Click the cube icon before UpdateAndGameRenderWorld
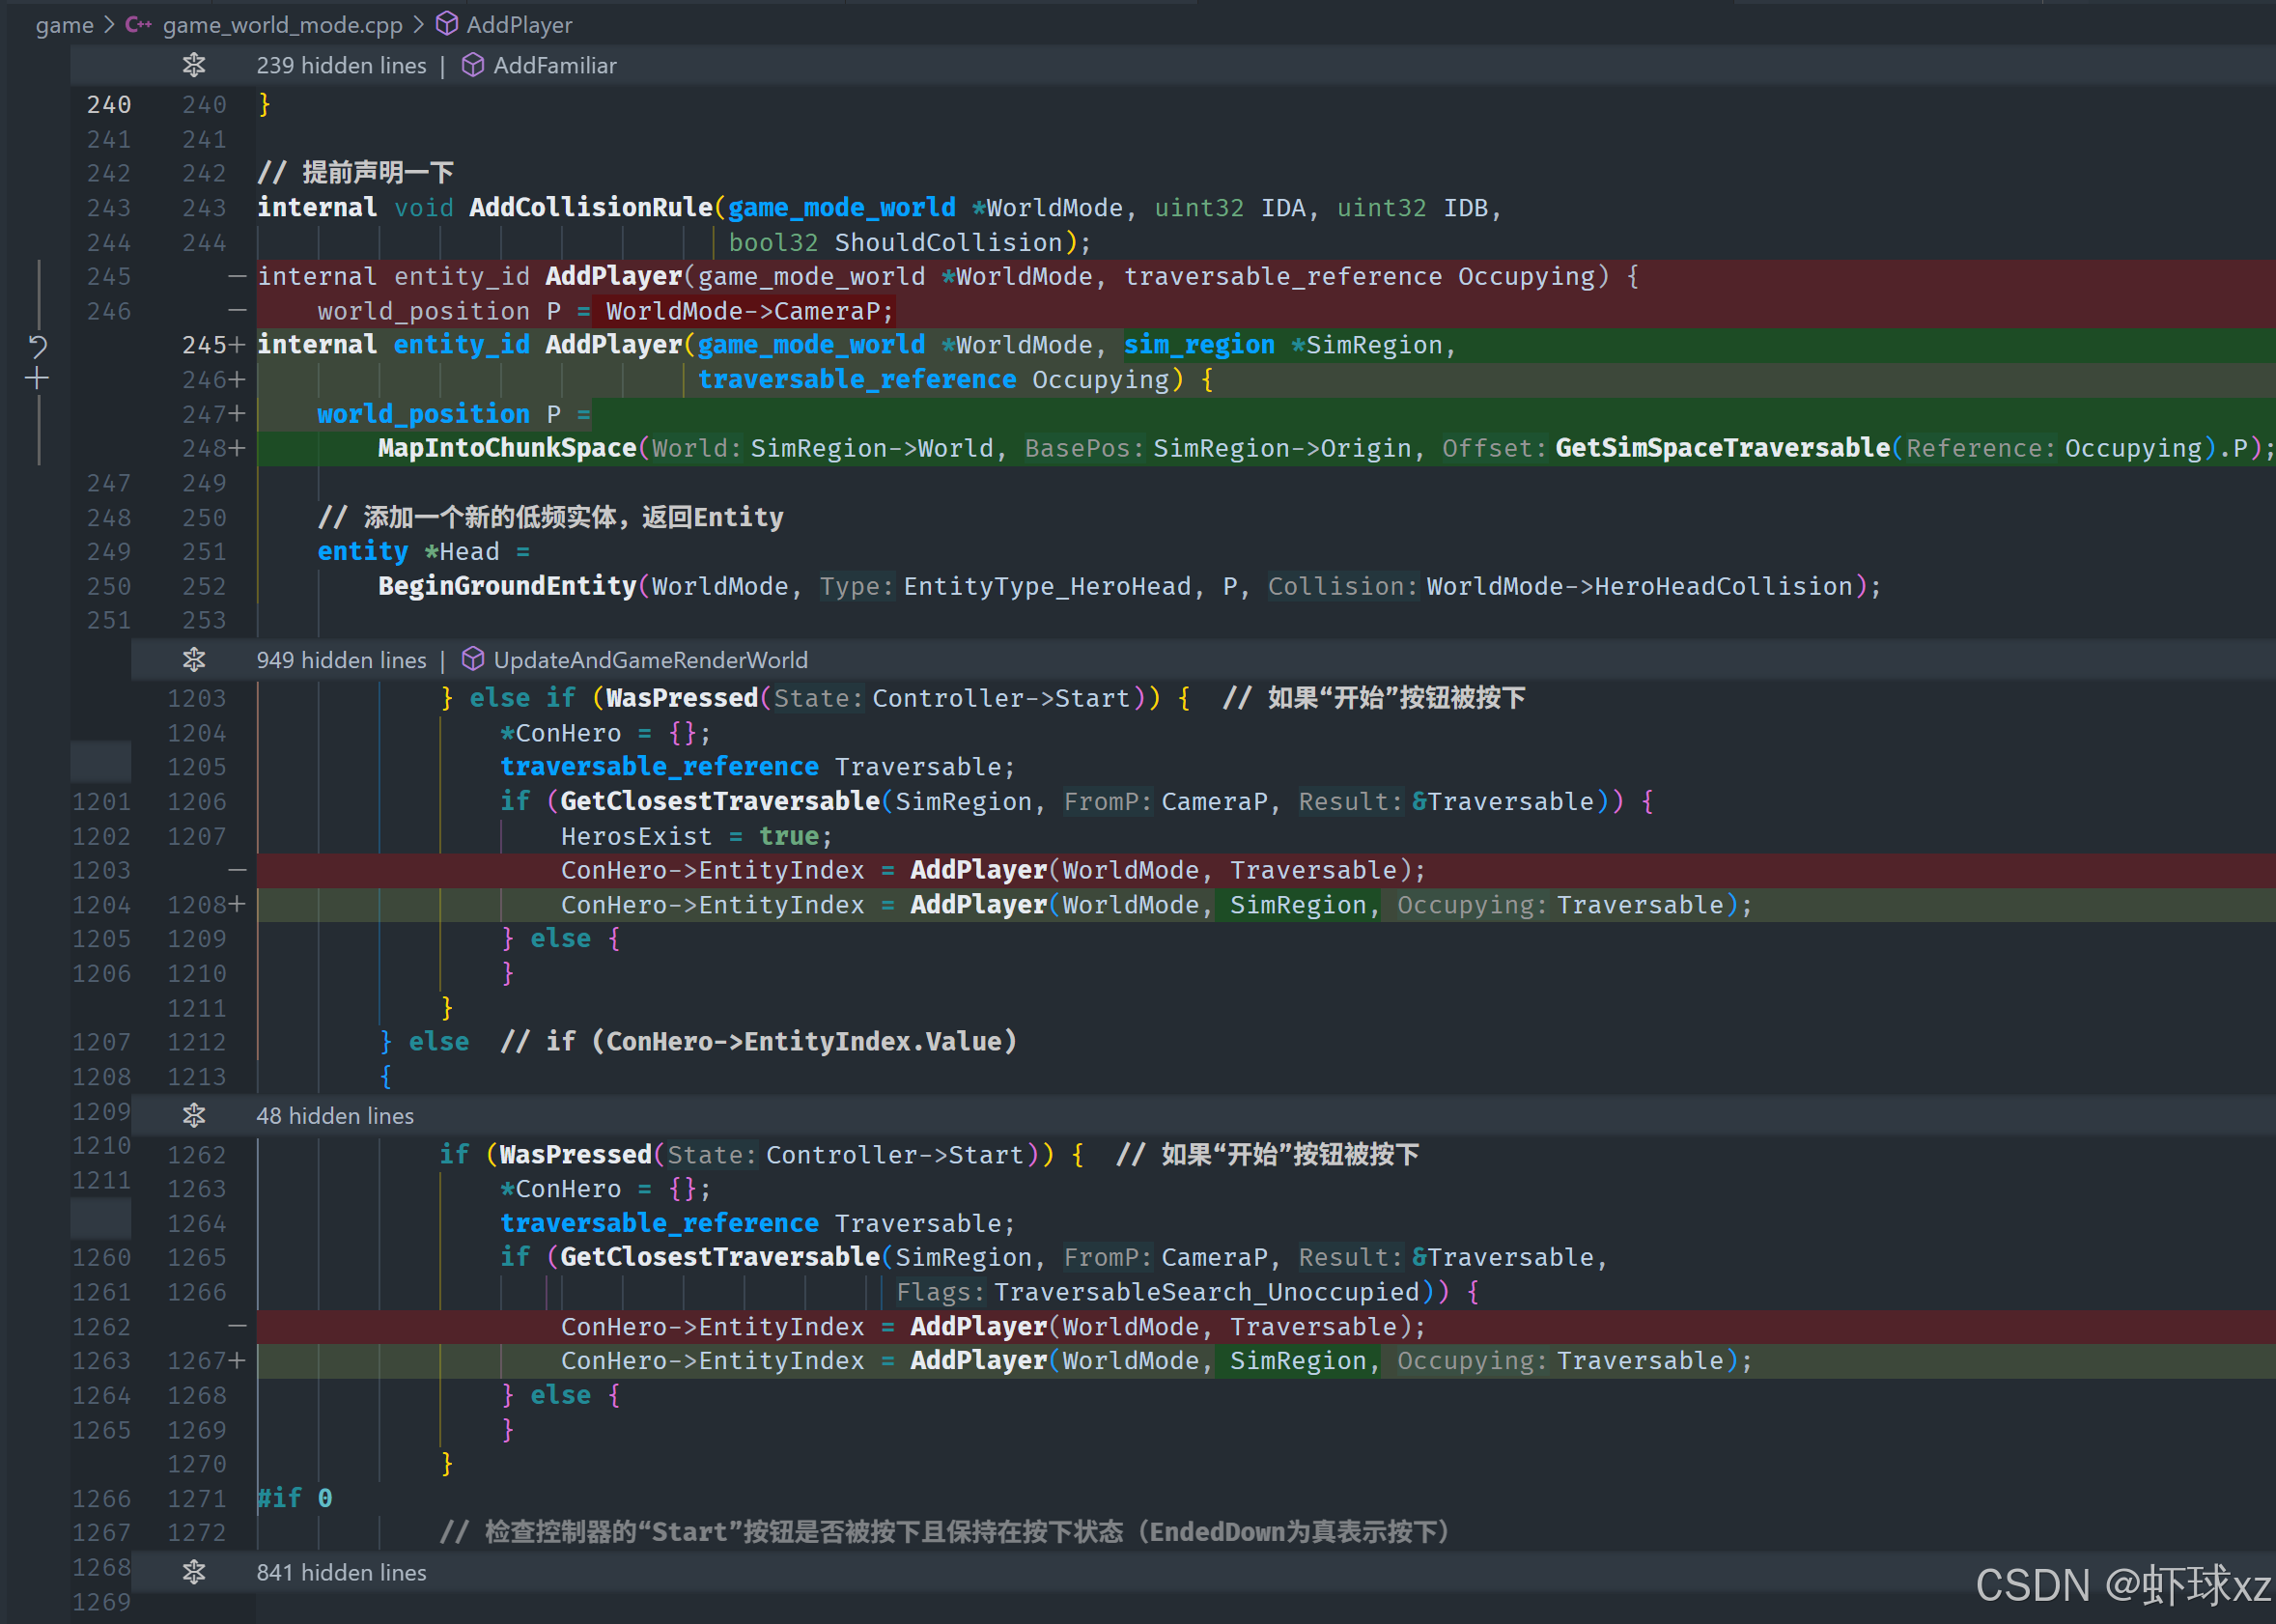The image size is (2276, 1624). click(x=473, y=660)
